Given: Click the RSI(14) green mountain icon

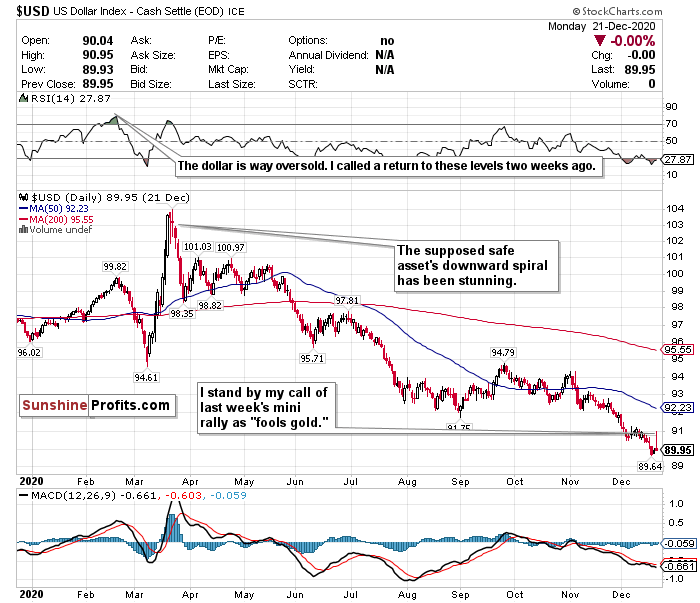Looking at the screenshot, I should [x=23, y=98].
